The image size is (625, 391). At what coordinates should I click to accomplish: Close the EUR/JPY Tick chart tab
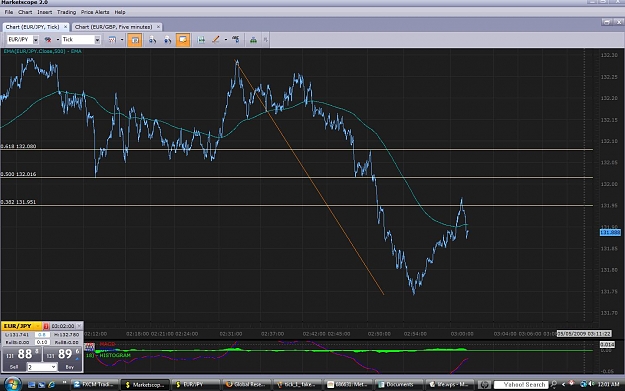point(65,27)
